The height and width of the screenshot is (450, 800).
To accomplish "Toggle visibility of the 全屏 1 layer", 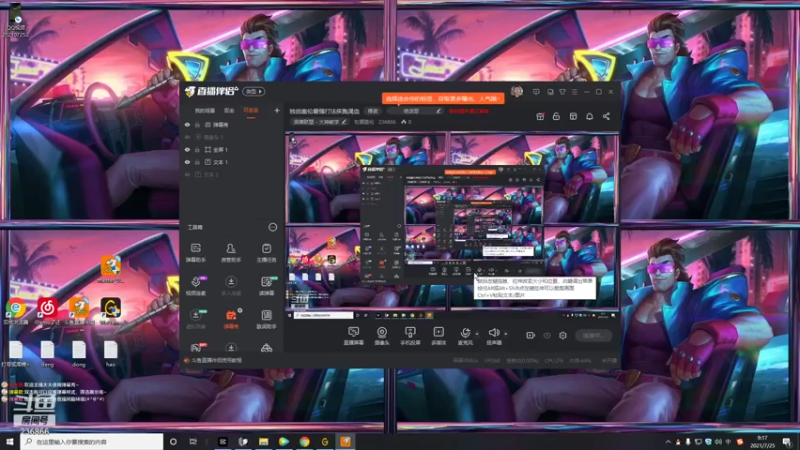I will (x=187, y=149).
